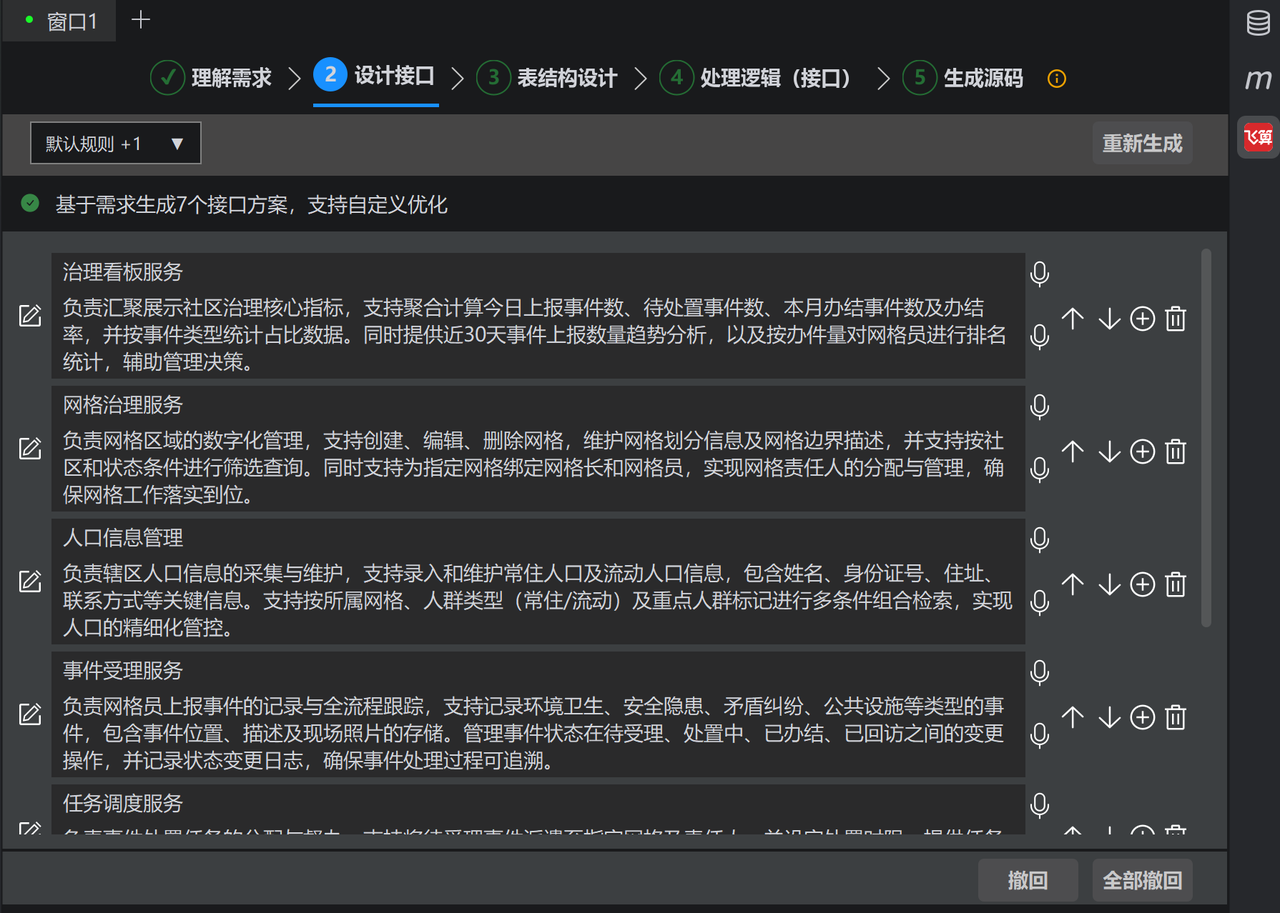Delete the 事件受理服务 card

click(1176, 717)
